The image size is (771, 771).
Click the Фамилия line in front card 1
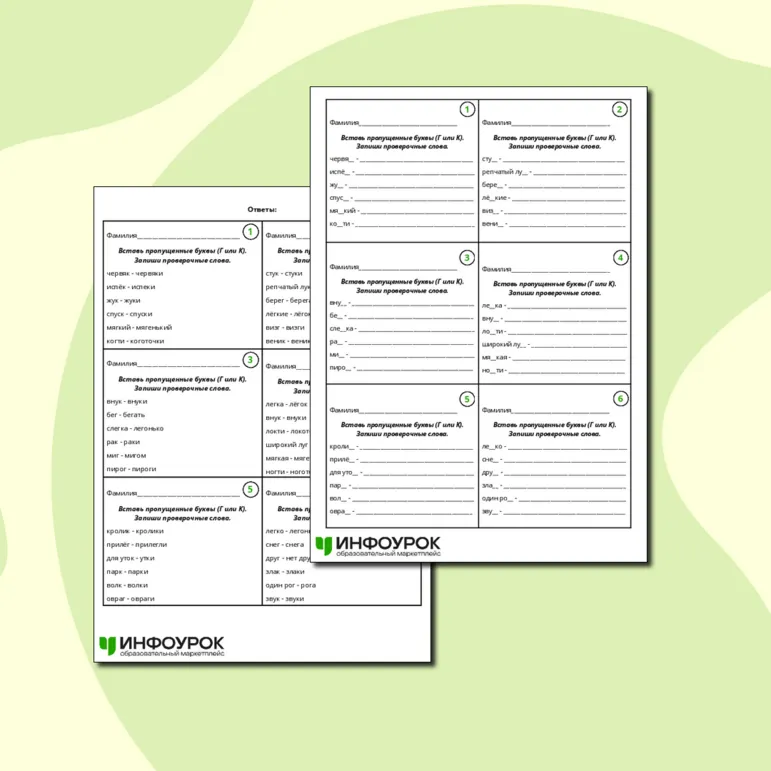click(393, 122)
